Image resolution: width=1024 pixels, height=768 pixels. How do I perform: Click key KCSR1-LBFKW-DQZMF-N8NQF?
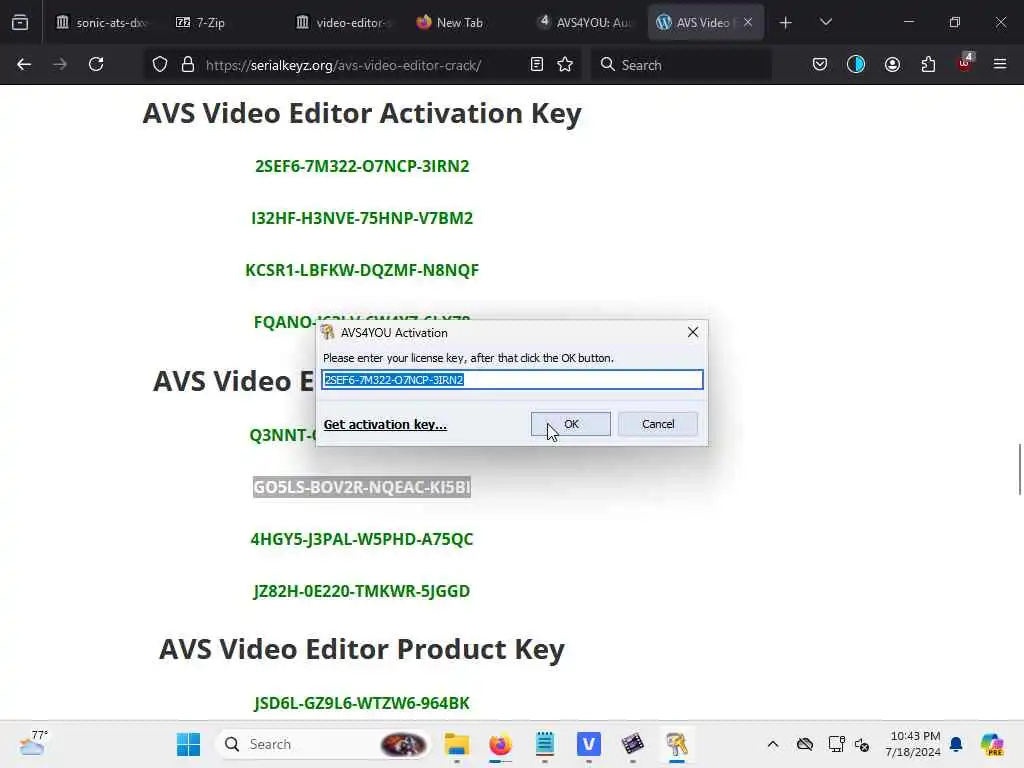tap(362, 270)
